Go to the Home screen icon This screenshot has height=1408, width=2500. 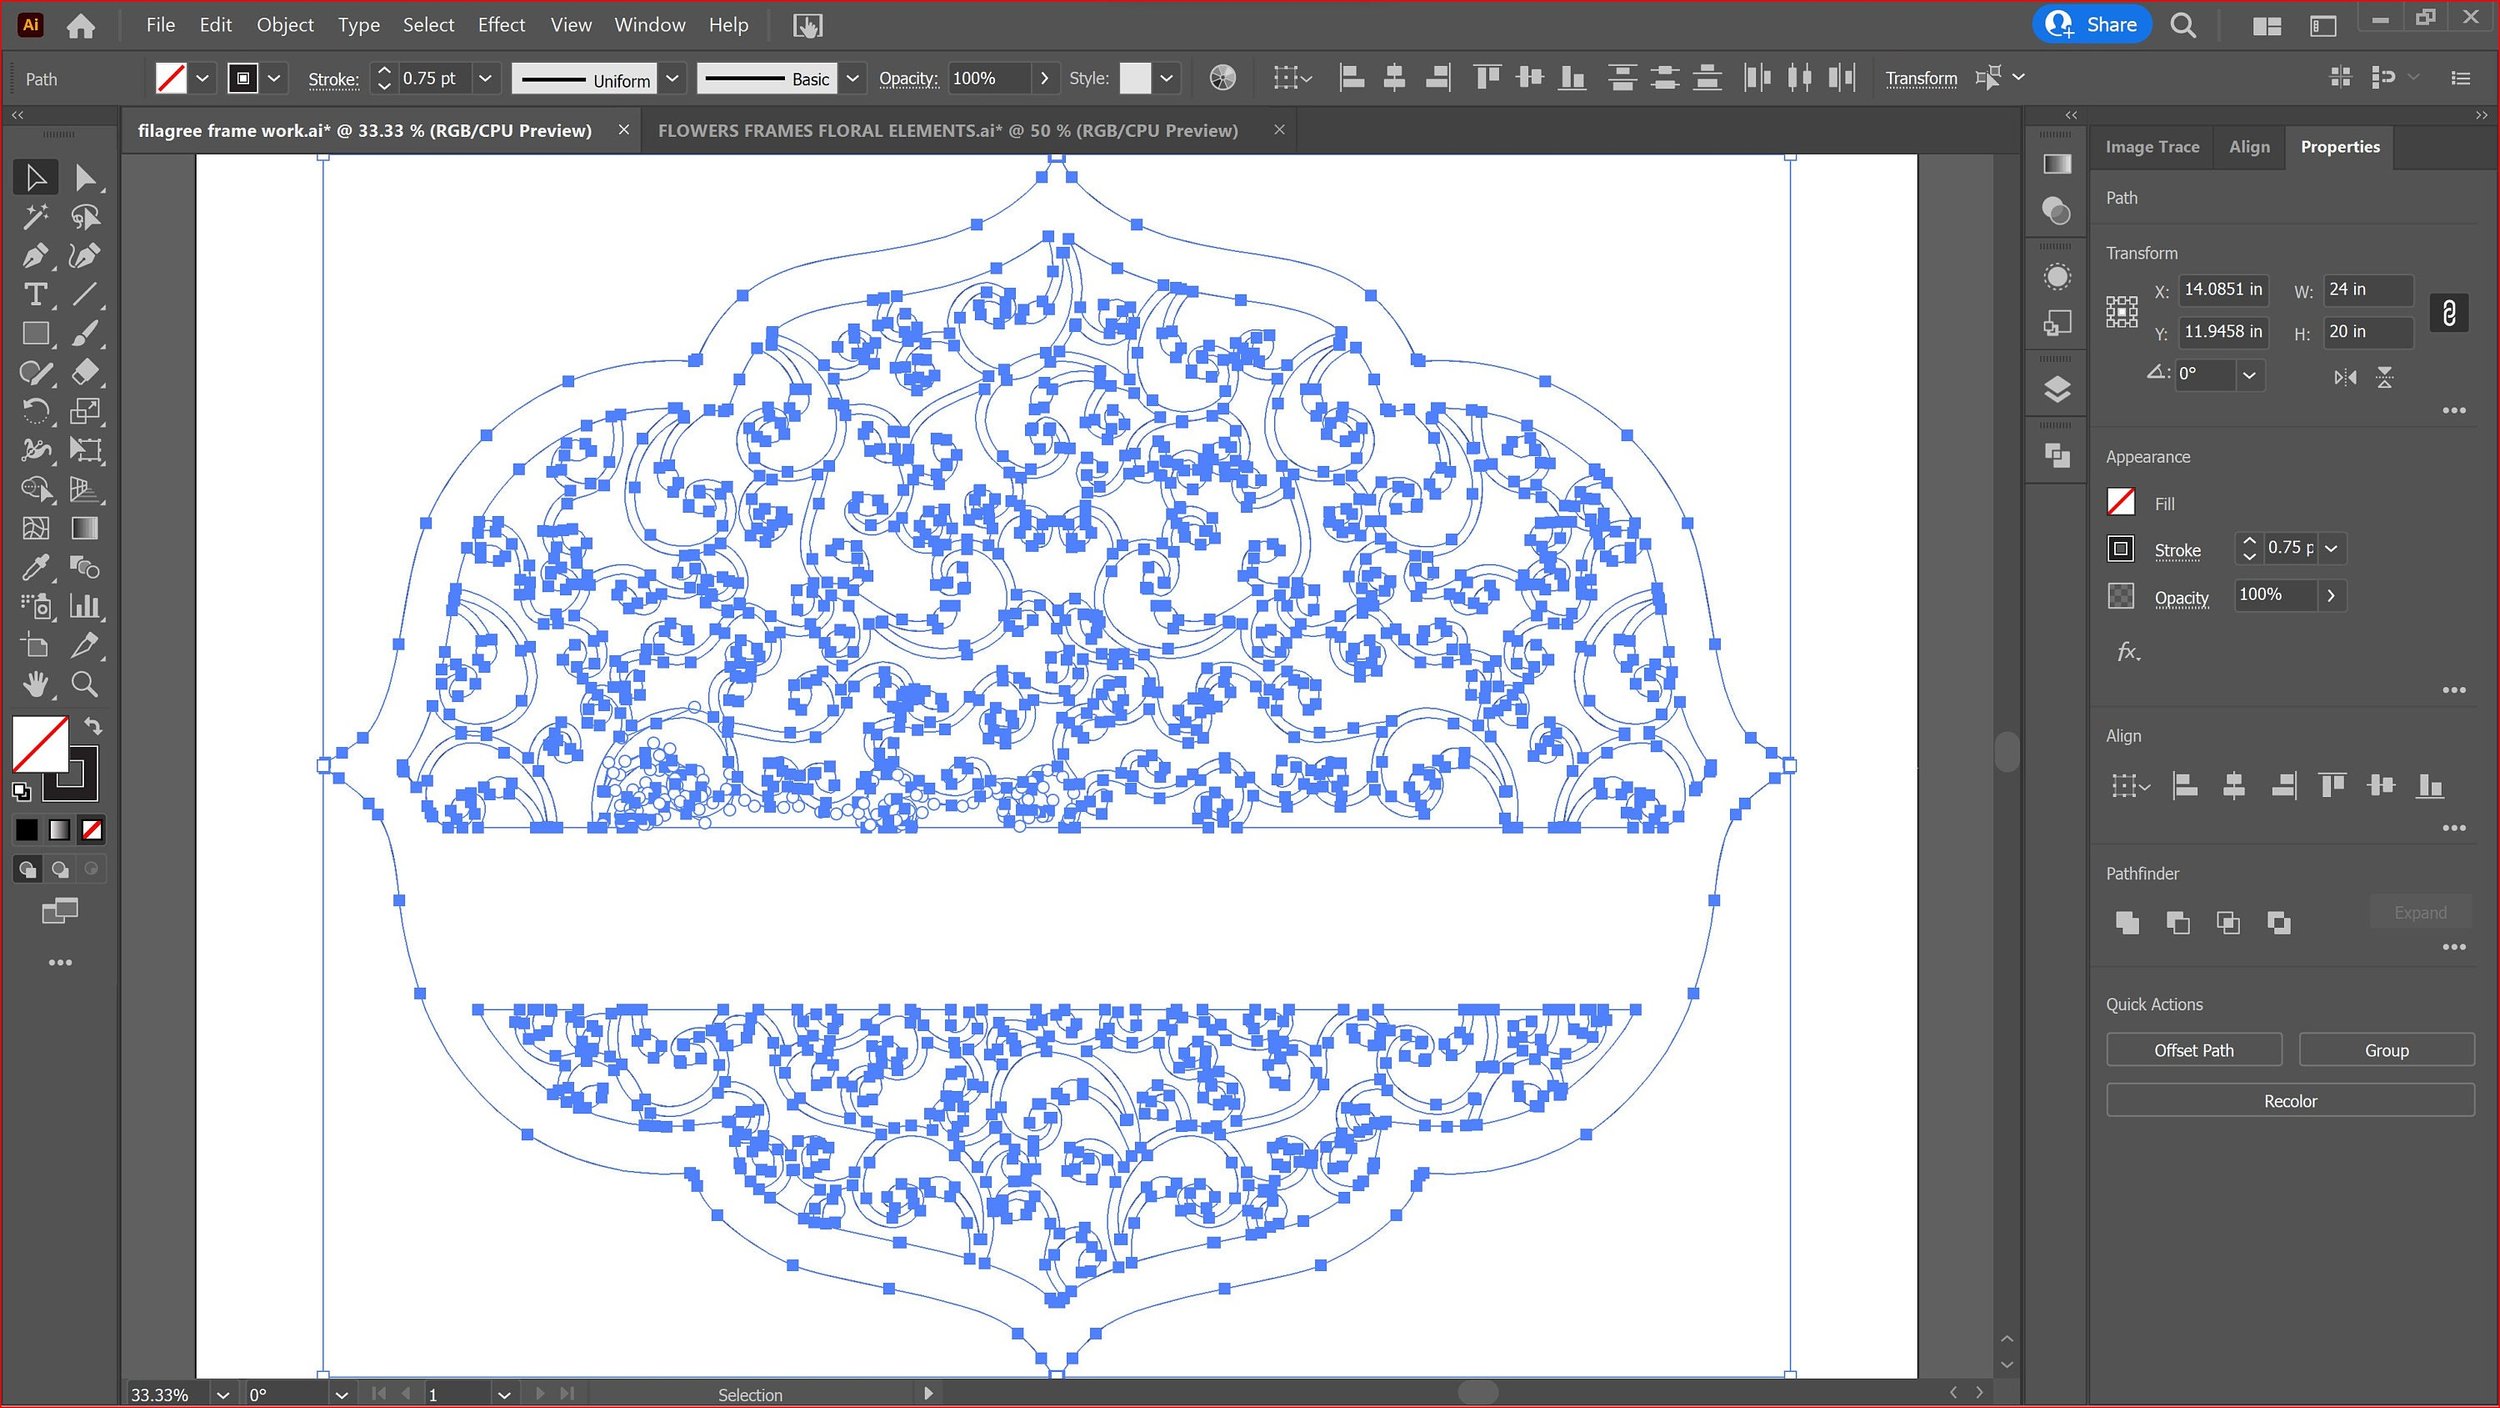pyautogui.click(x=81, y=25)
